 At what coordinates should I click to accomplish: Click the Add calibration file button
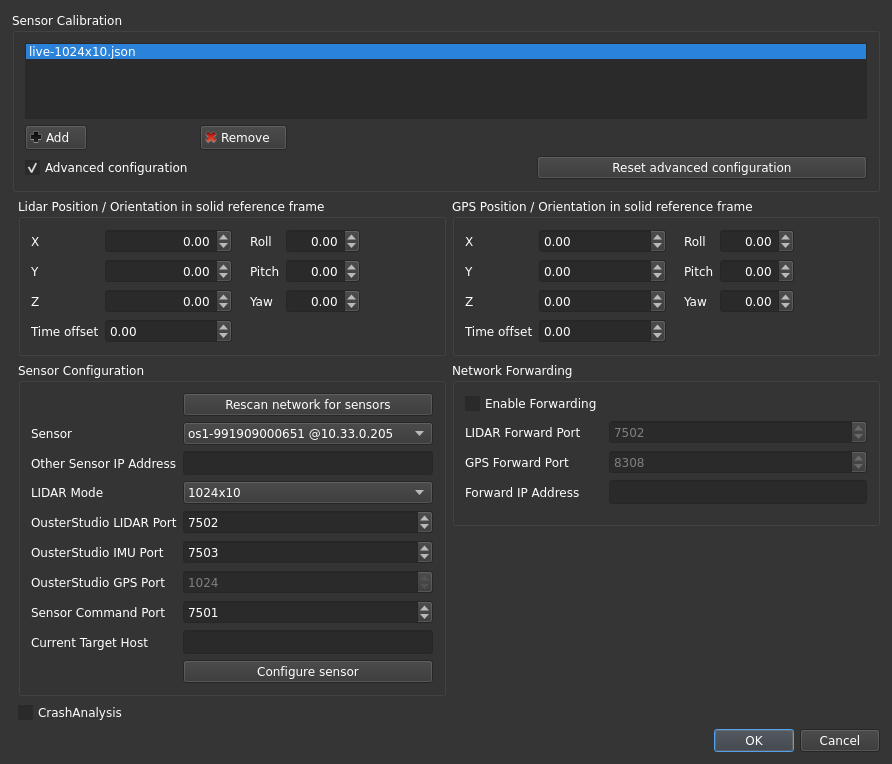55,138
